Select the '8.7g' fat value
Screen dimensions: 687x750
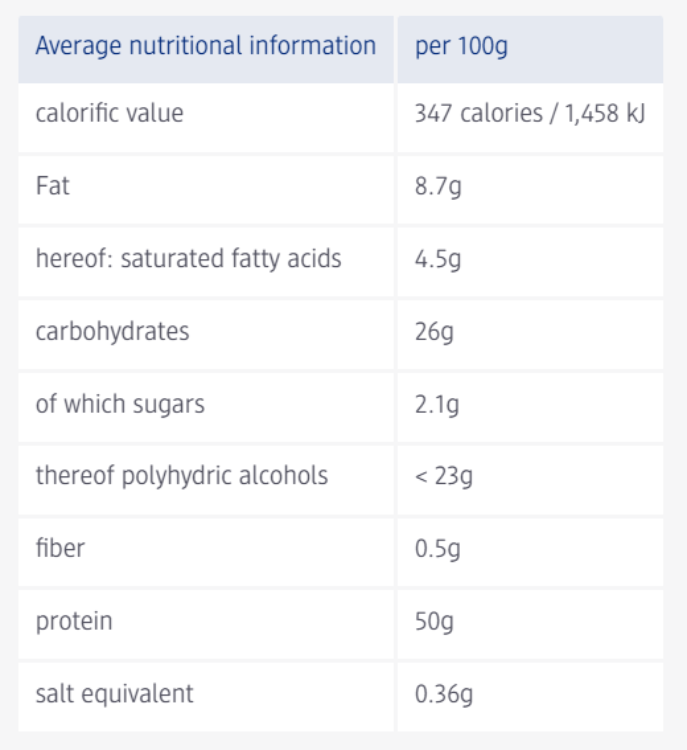click(438, 186)
